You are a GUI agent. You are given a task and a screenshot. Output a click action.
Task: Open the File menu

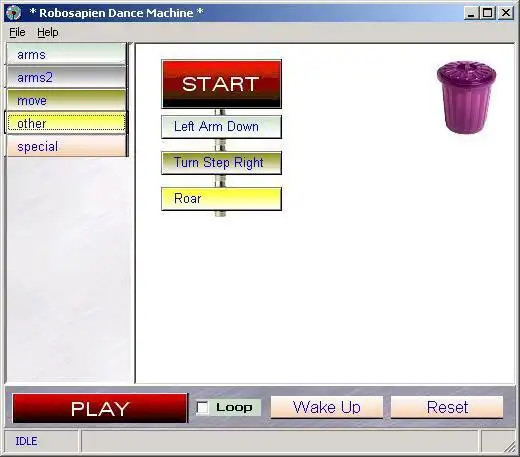coord(17,32)
